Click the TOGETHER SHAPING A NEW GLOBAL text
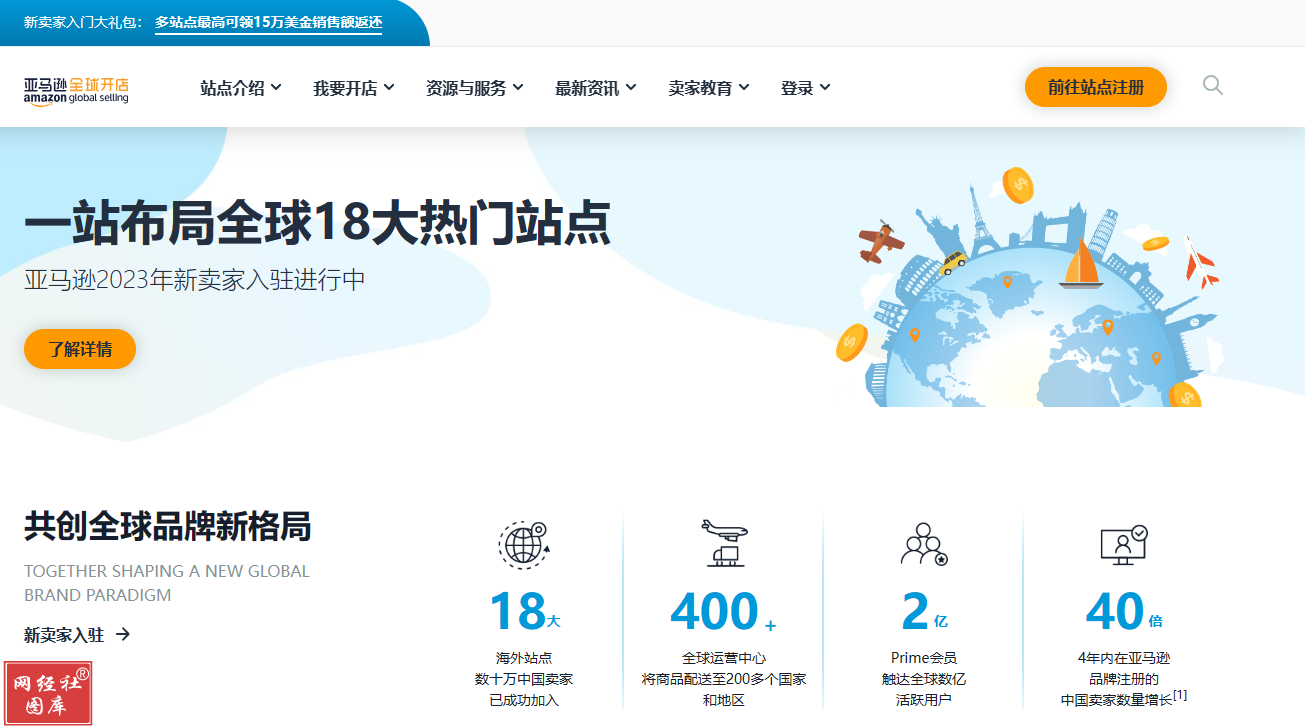Viewport: 1305px width, 726px height. 167,571
